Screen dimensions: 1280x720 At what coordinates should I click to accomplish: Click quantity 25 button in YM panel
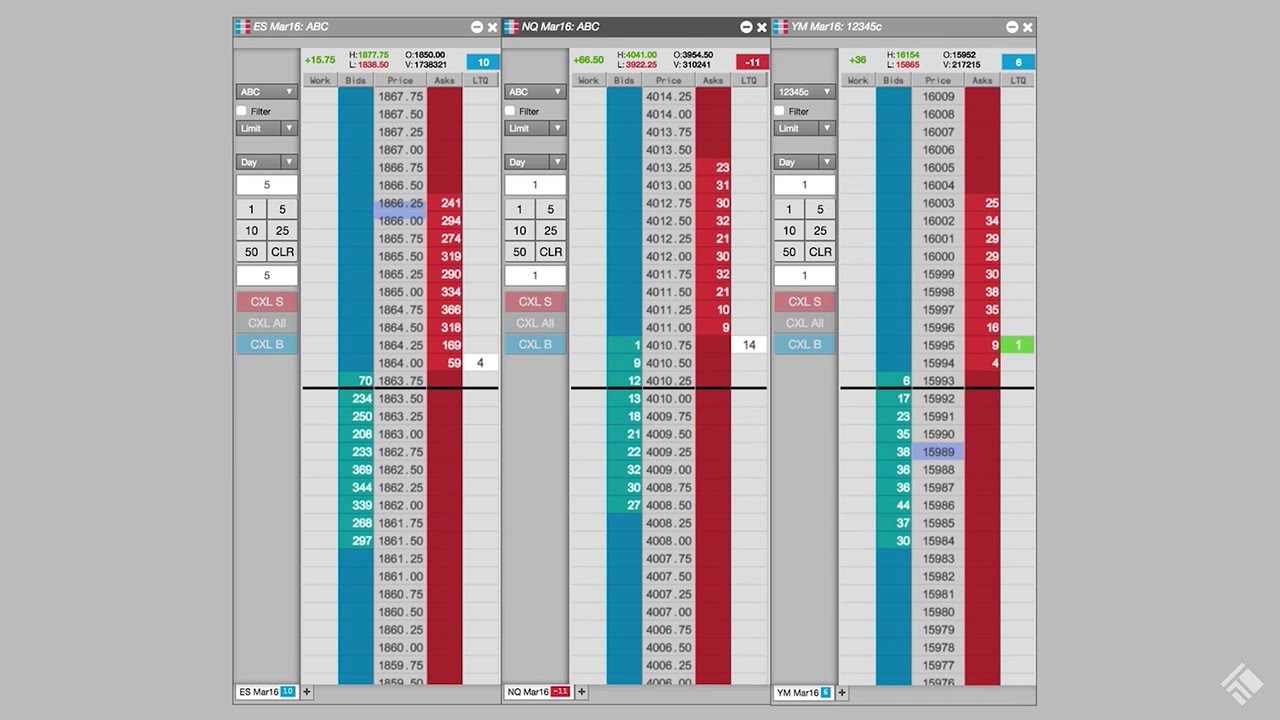(821, 231)
